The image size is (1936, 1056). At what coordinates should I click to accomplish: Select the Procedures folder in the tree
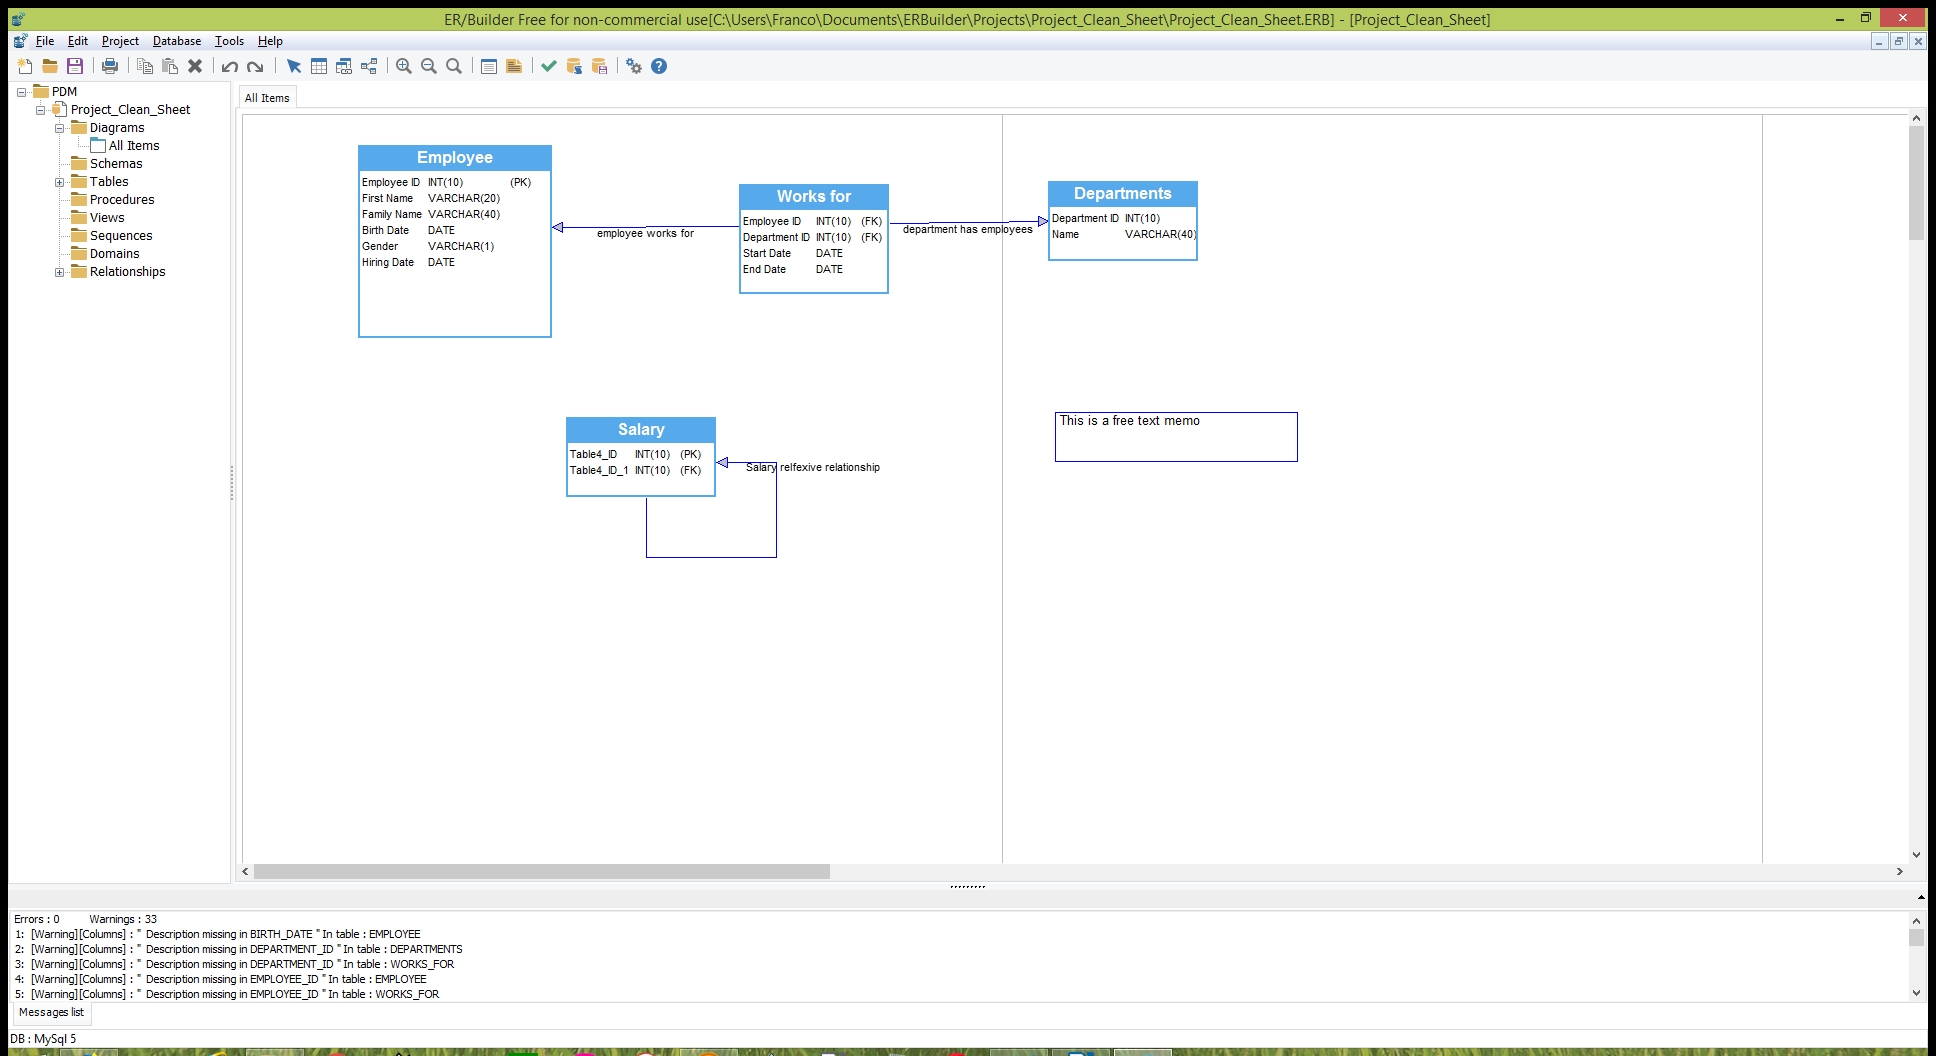[122, 200]
